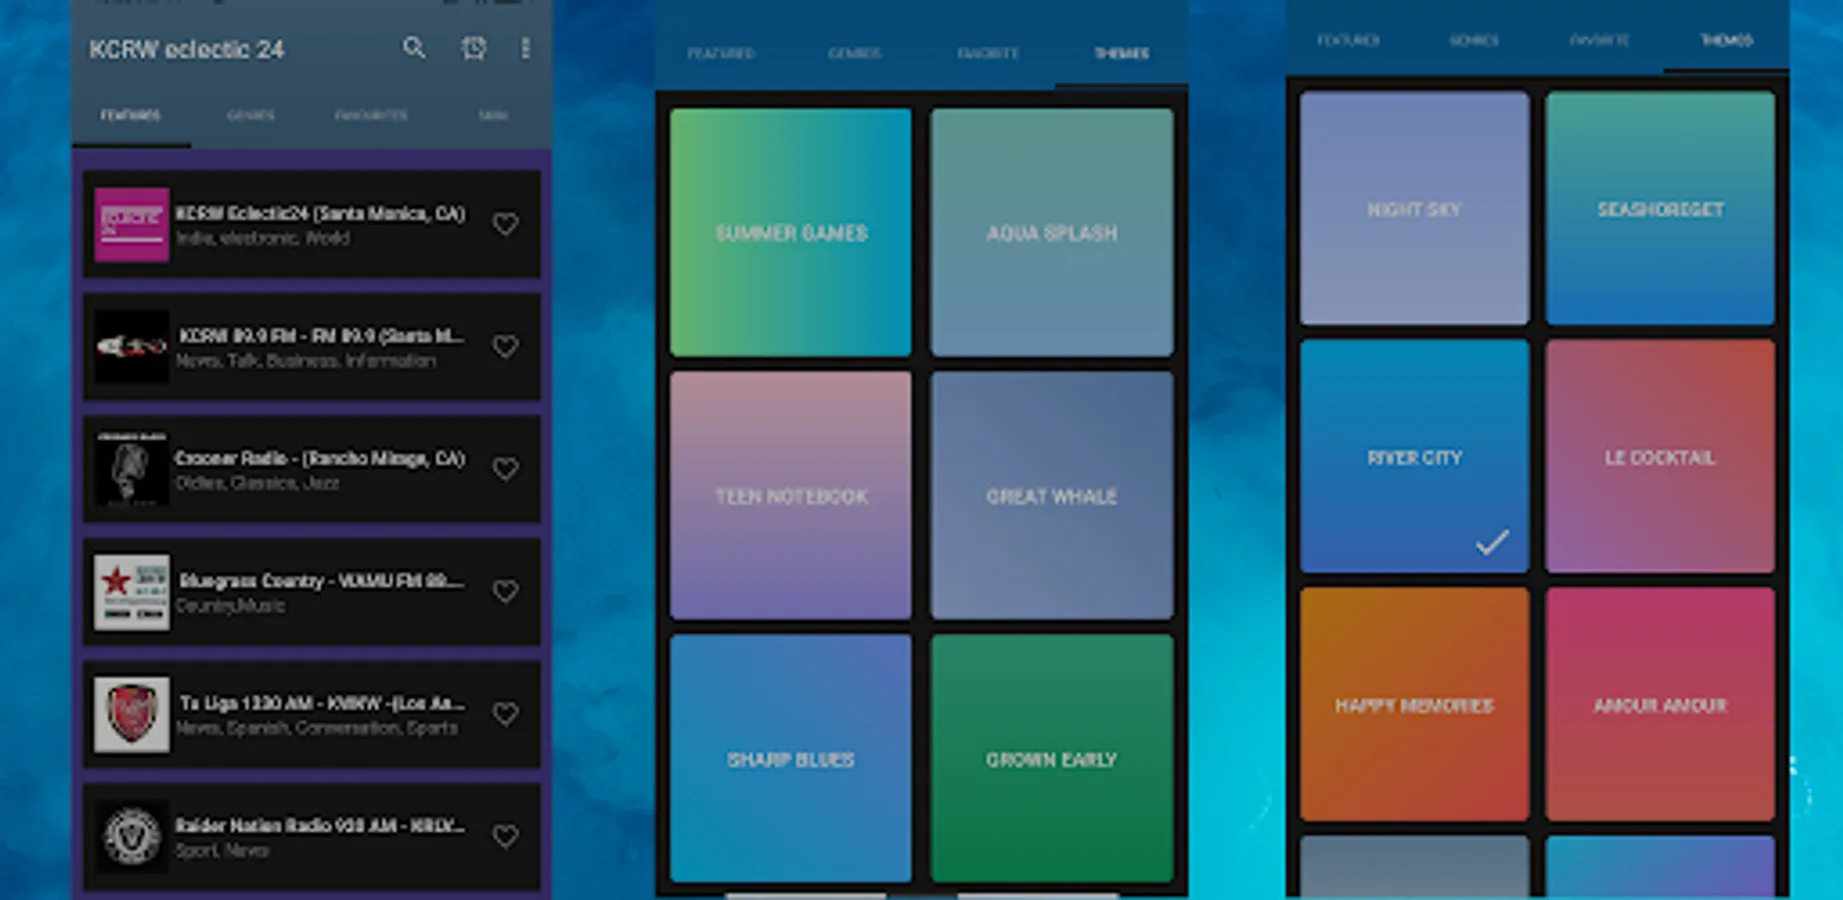Favorite KCRW Eclectic24 with its heart

(506, 224)
